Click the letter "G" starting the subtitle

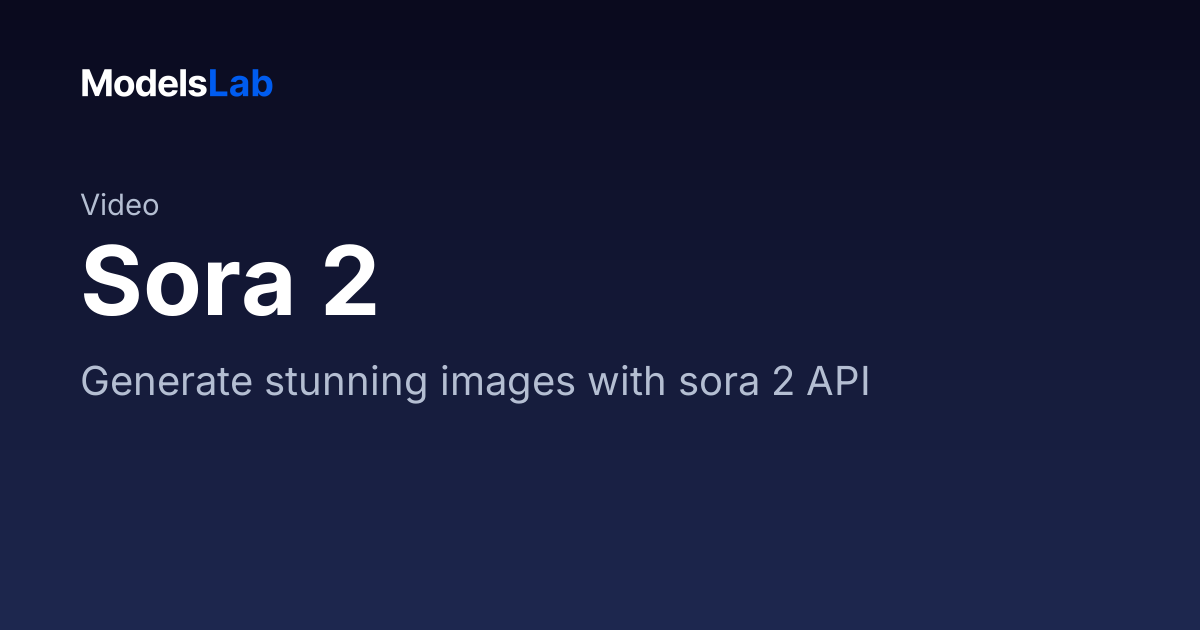(94, 383)
